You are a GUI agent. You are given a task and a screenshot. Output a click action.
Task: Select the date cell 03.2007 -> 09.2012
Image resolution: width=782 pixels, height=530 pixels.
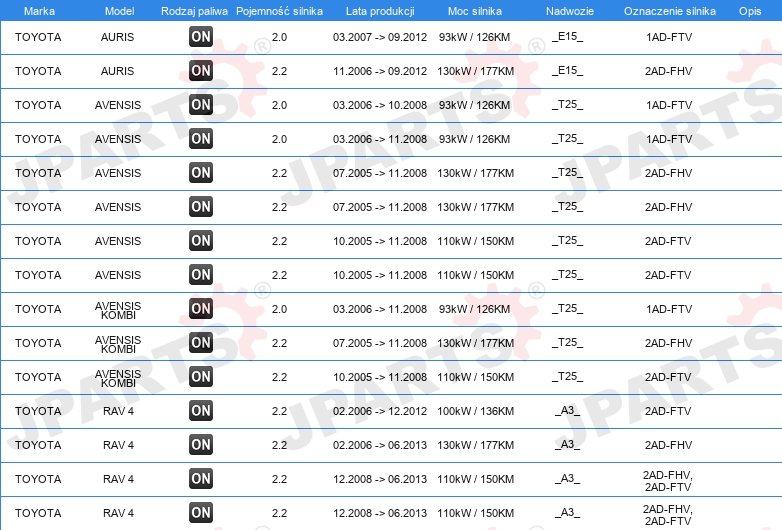click(380, 37)
